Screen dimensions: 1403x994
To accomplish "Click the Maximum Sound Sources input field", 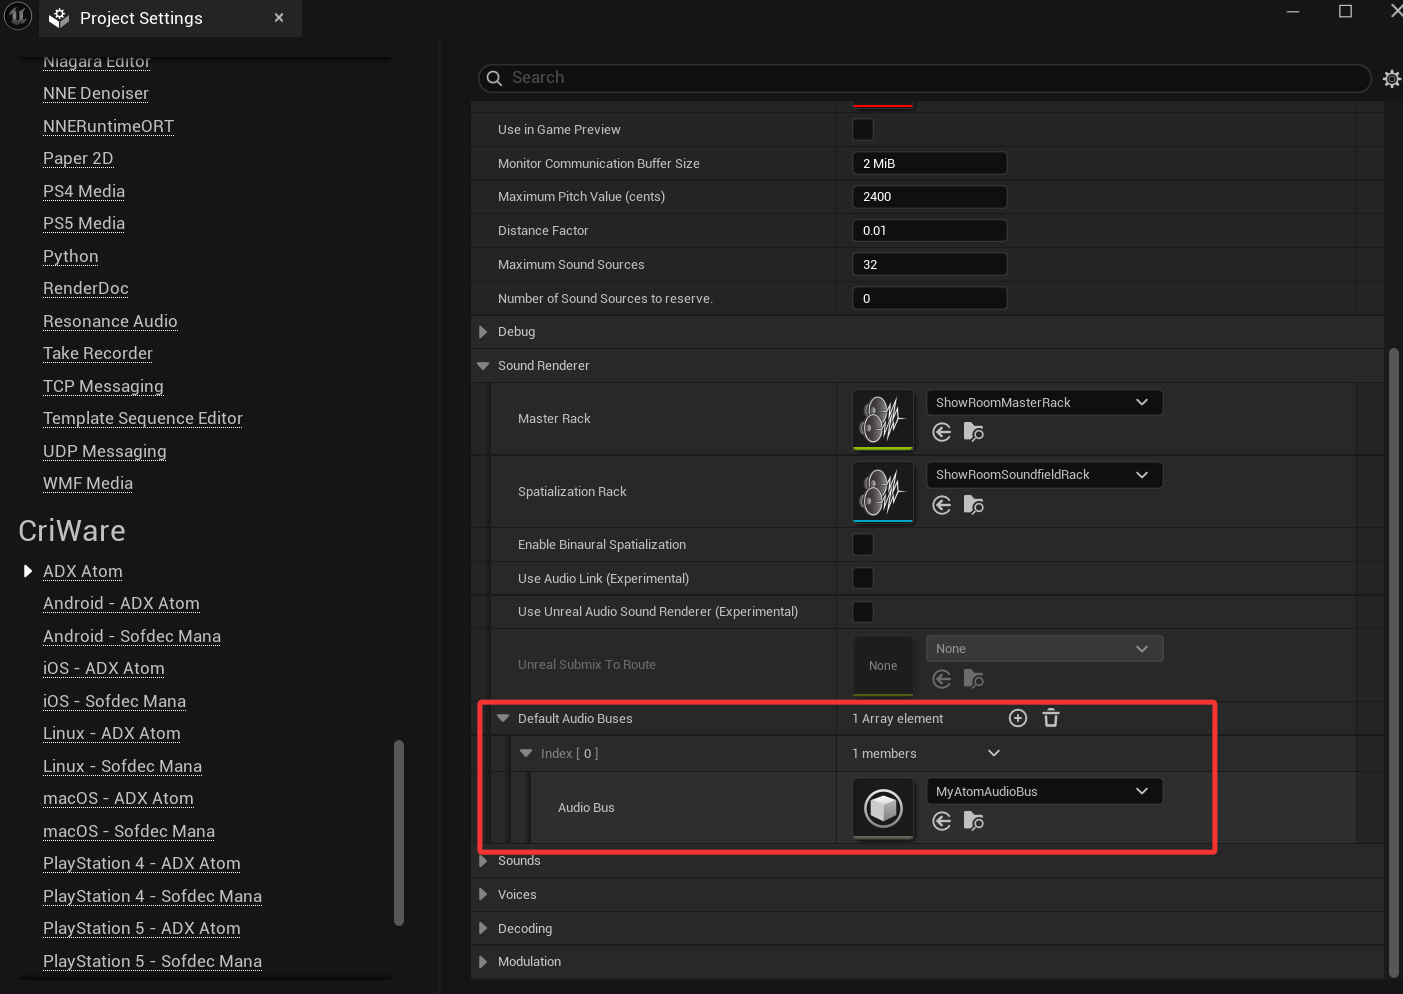I will pos(929,264).
